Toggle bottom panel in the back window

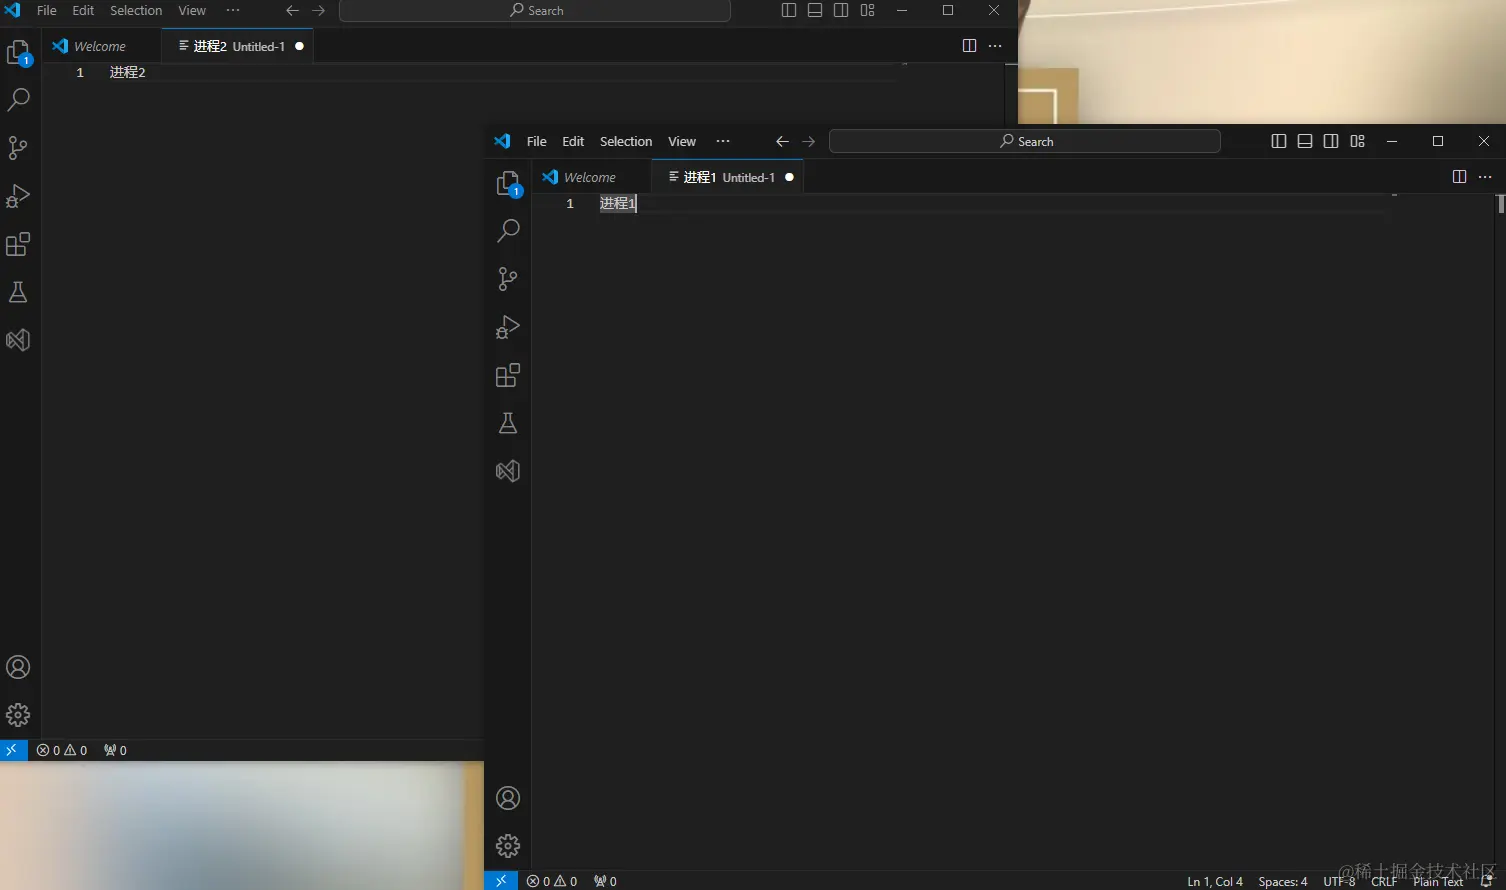tap(815, 10)
